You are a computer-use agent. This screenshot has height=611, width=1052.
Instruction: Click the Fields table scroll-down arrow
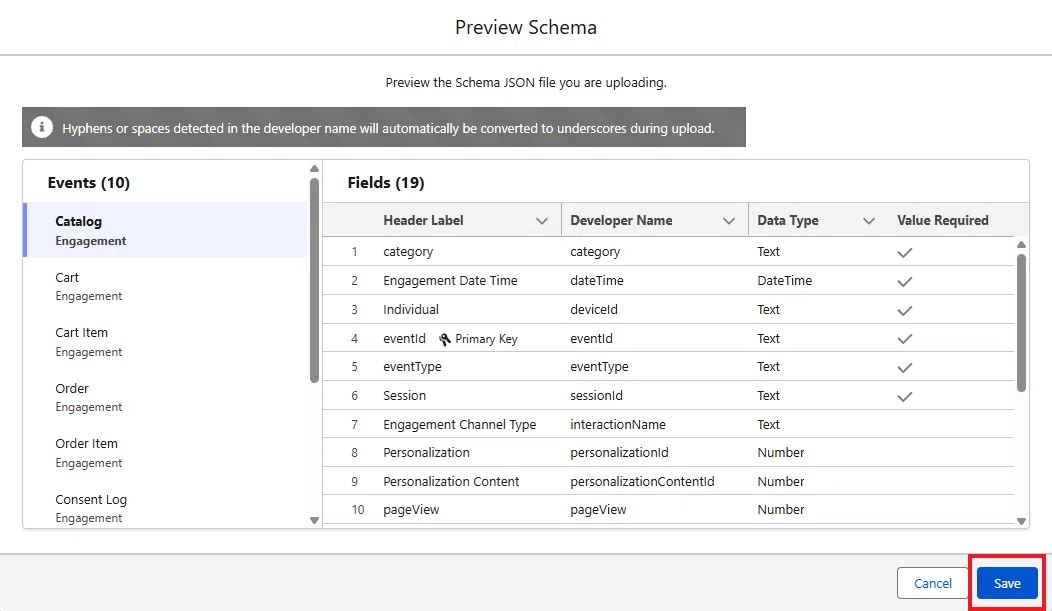tap(1021, 521)
